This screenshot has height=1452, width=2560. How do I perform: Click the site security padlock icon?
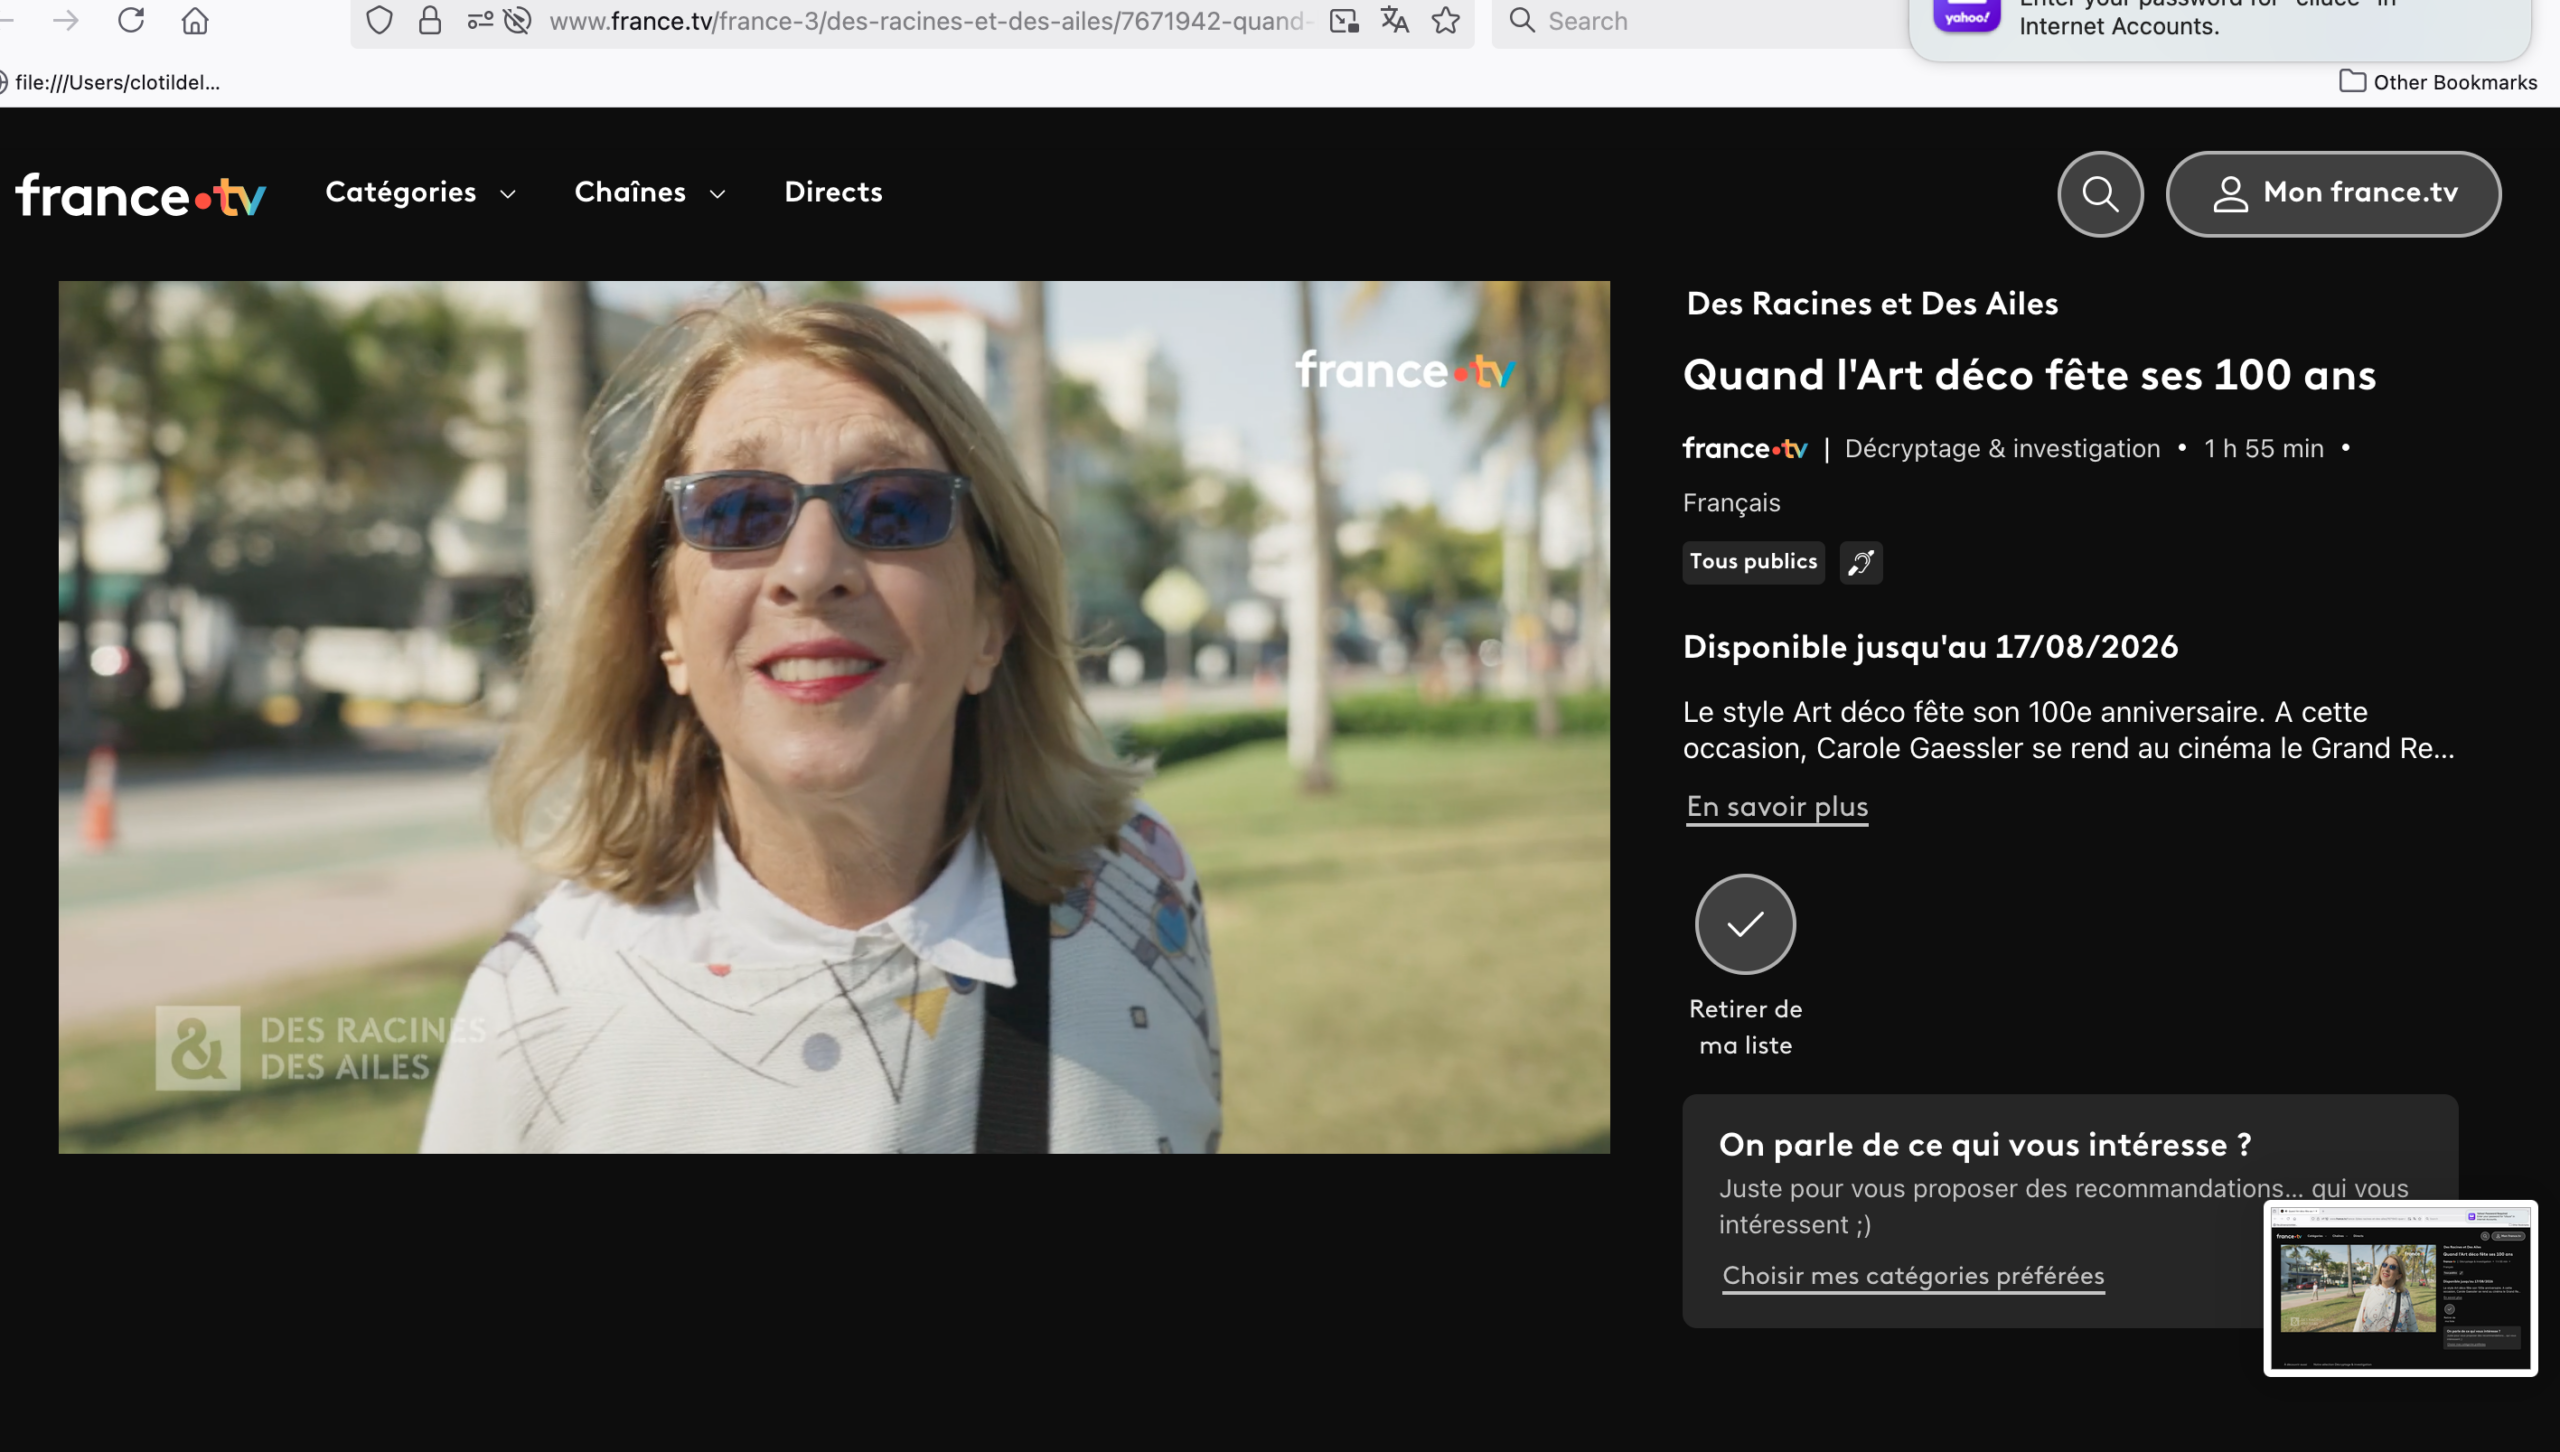(430, 20)
